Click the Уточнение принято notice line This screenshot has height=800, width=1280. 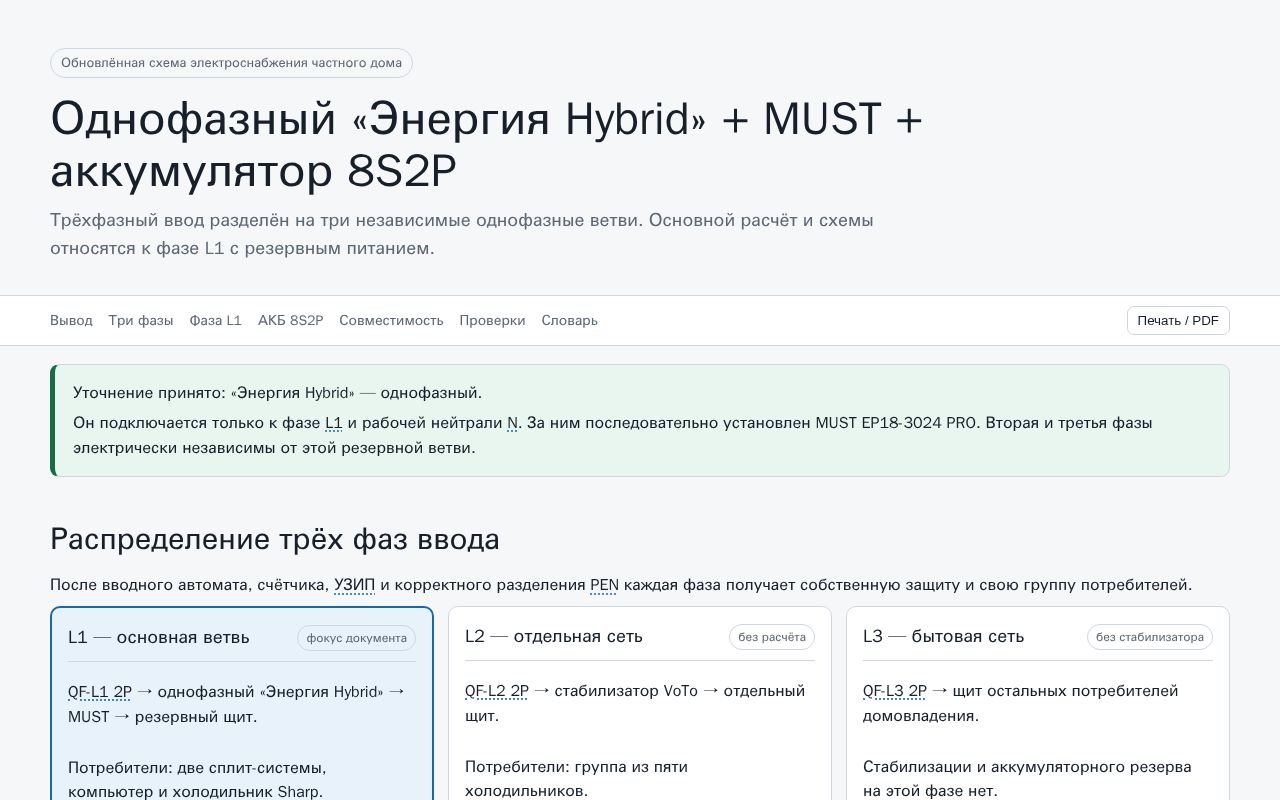277,393
